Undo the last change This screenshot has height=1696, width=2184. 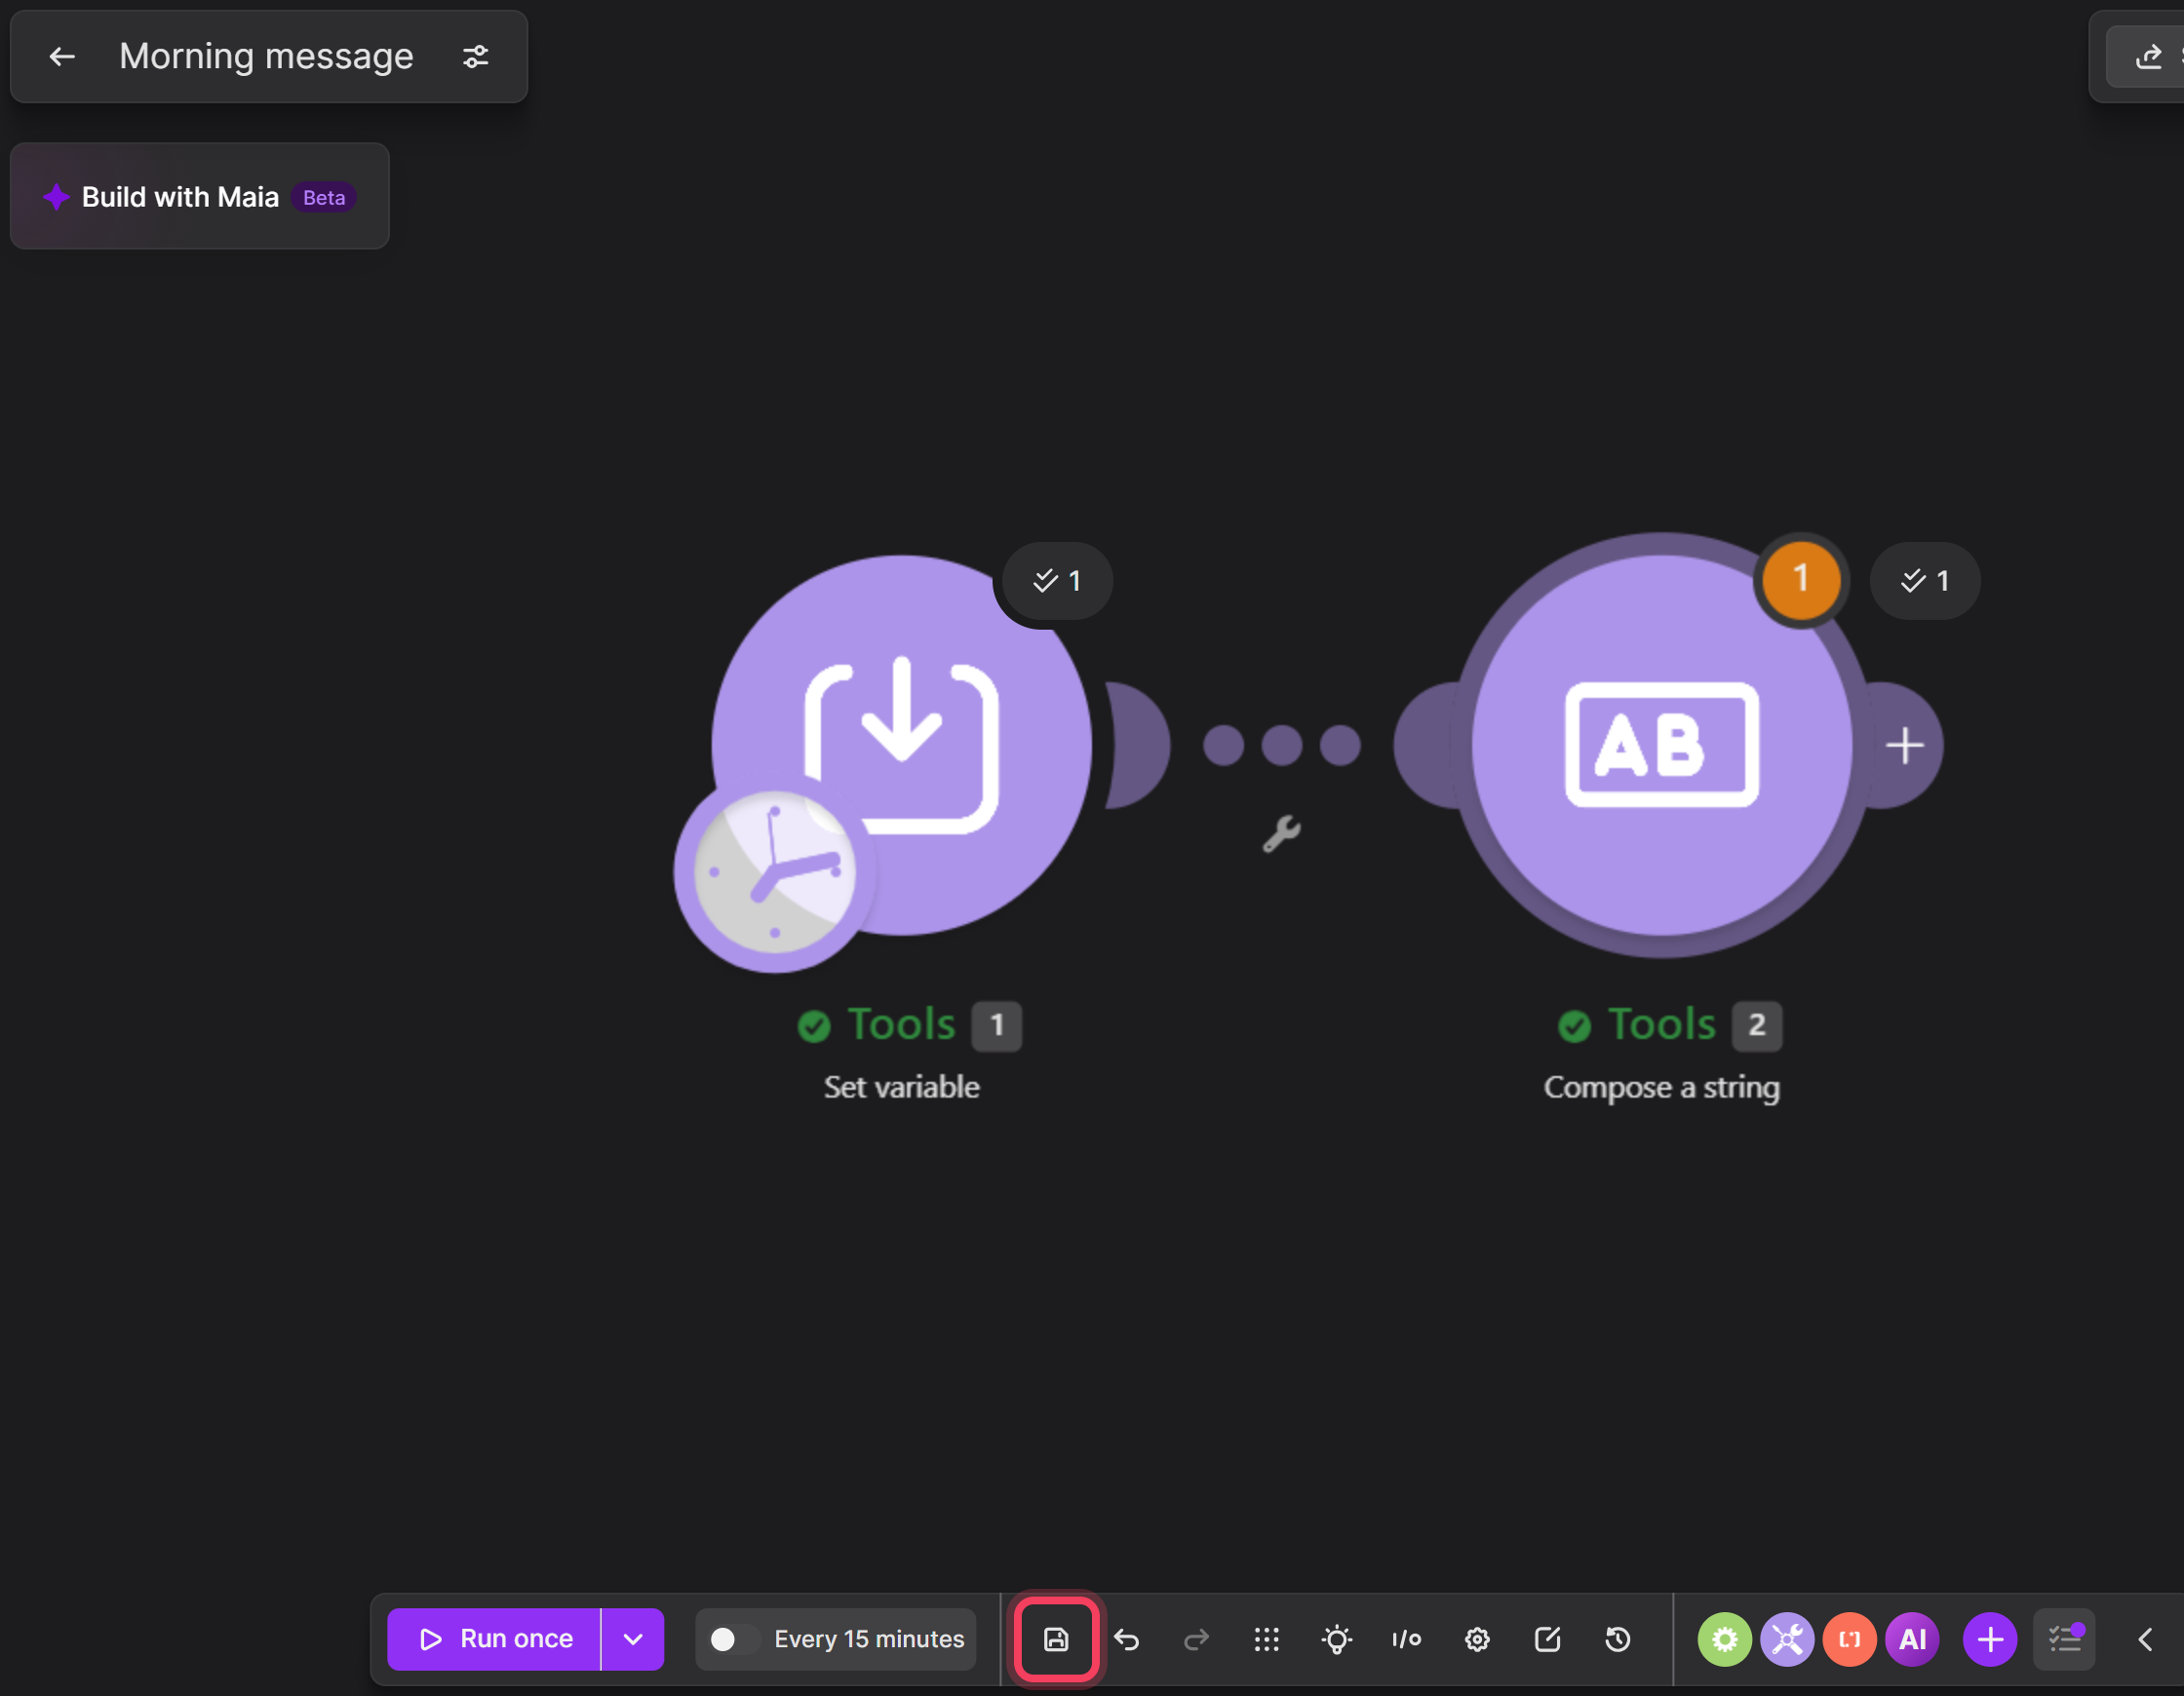[x=1127, y=1639]
